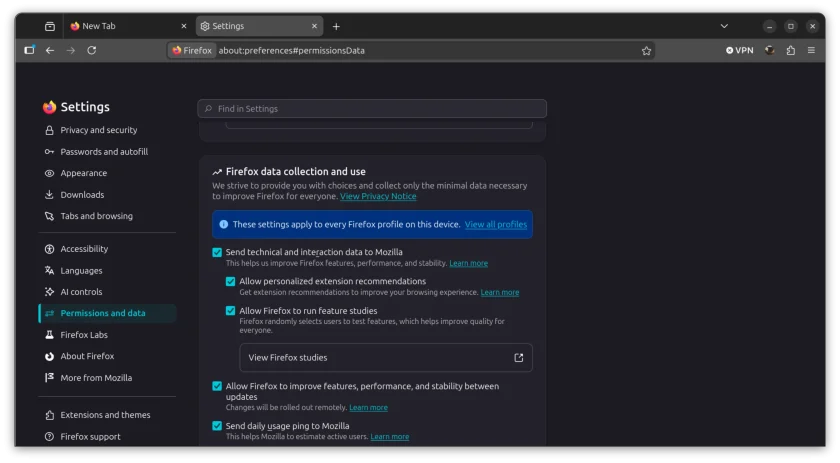Click the puzzle icon beside Extensions and themes

(49, 415)
